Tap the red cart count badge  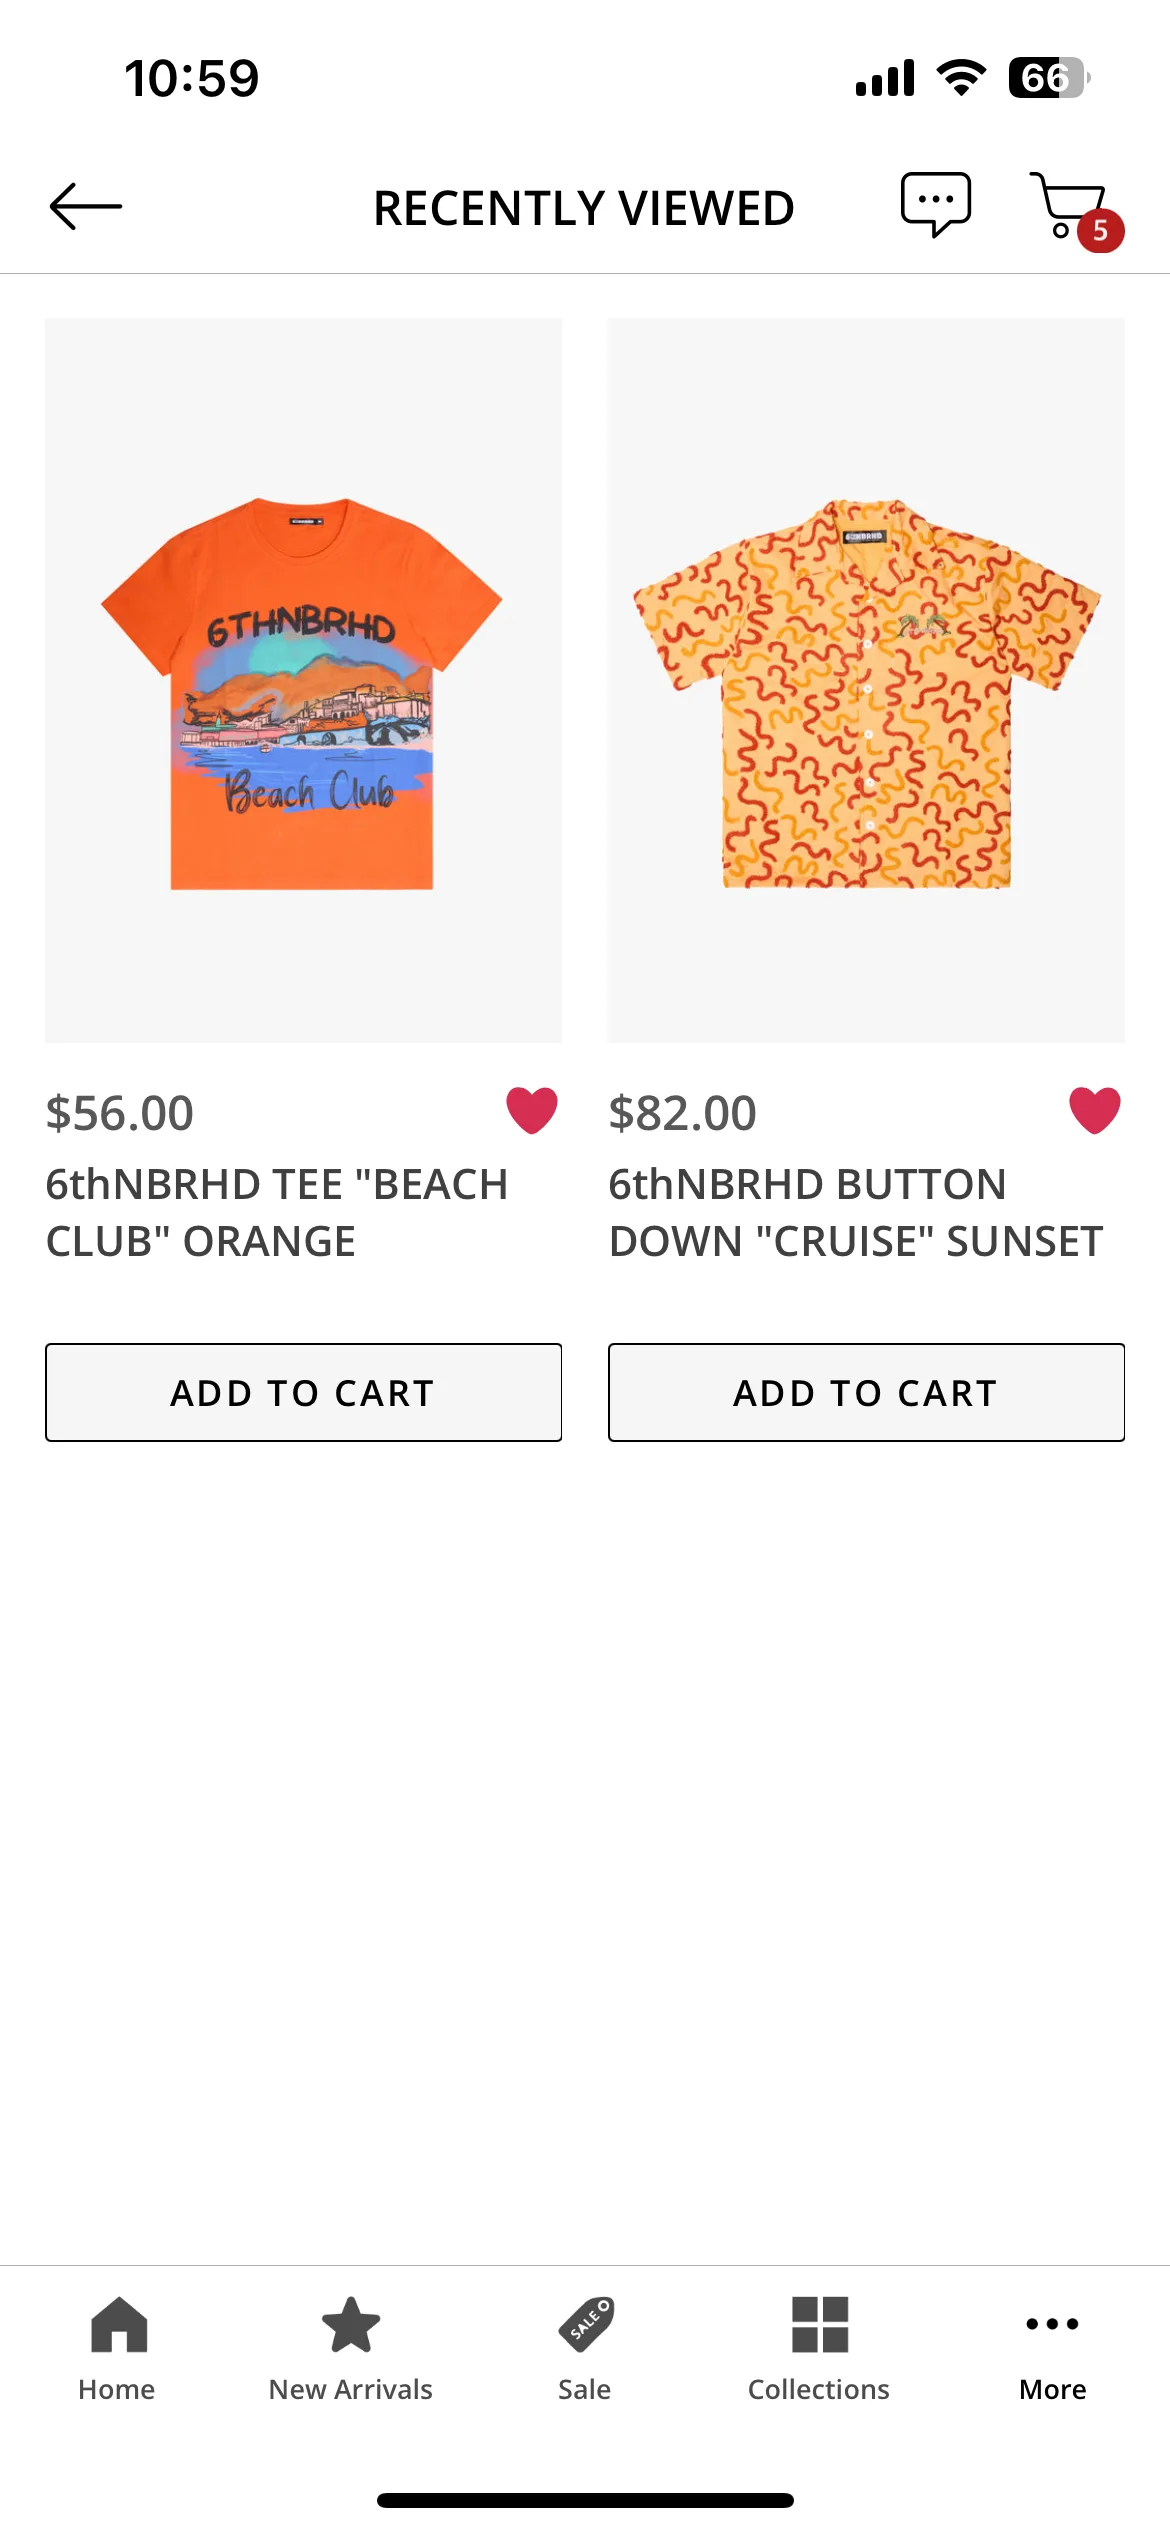(1101, 231)
